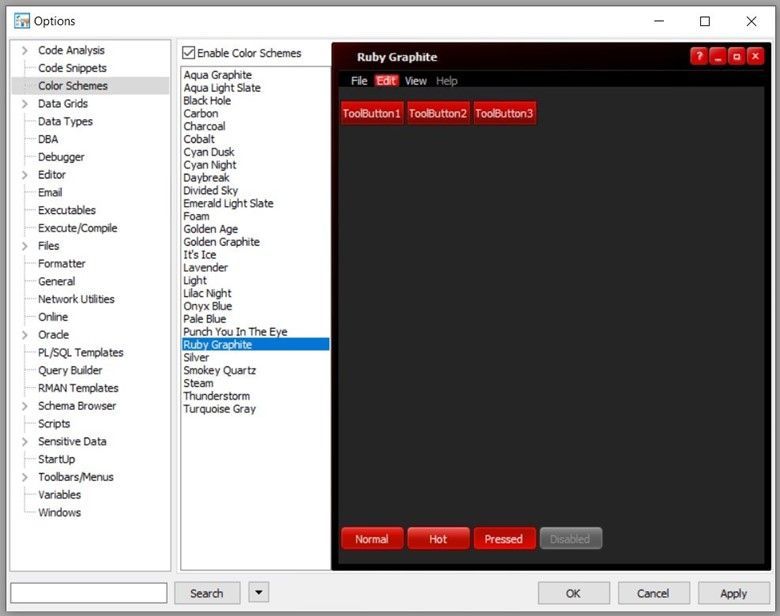
Task: Open File menu in preview pane
Action: (x=359, y=81)
